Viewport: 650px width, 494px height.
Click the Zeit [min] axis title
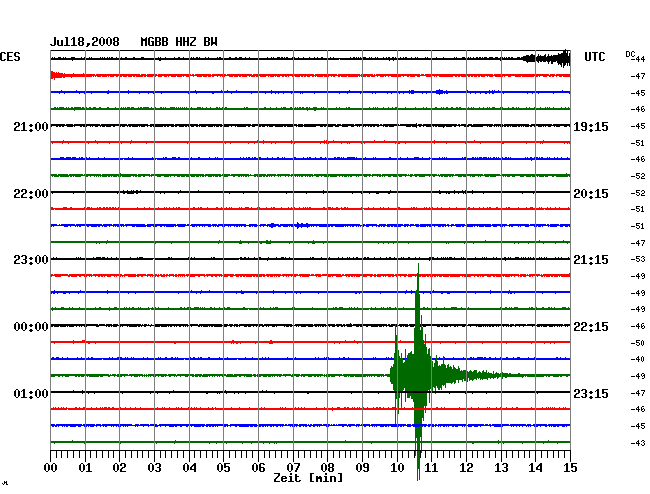[x=308, y=478]
